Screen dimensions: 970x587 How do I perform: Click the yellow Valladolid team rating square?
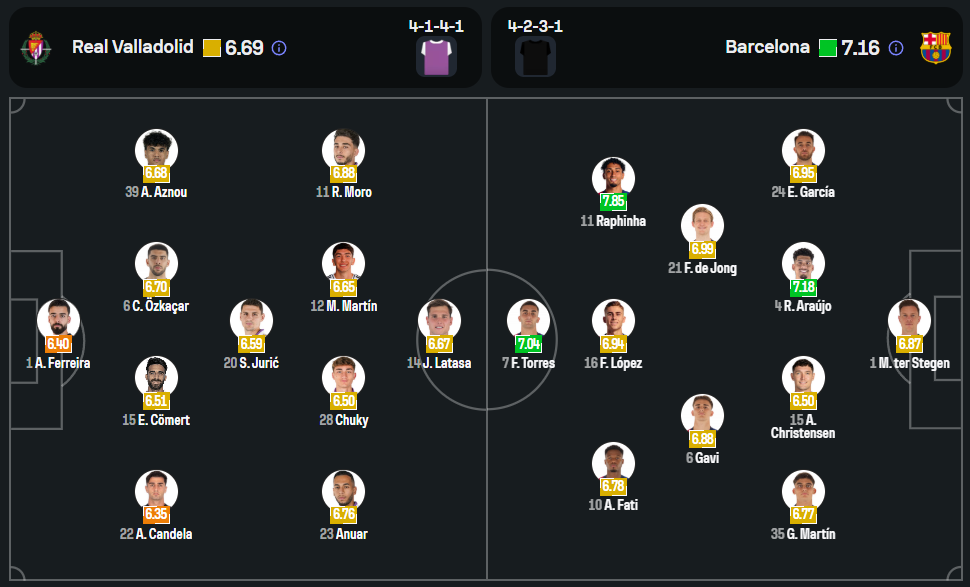click(x=211, y=48)
